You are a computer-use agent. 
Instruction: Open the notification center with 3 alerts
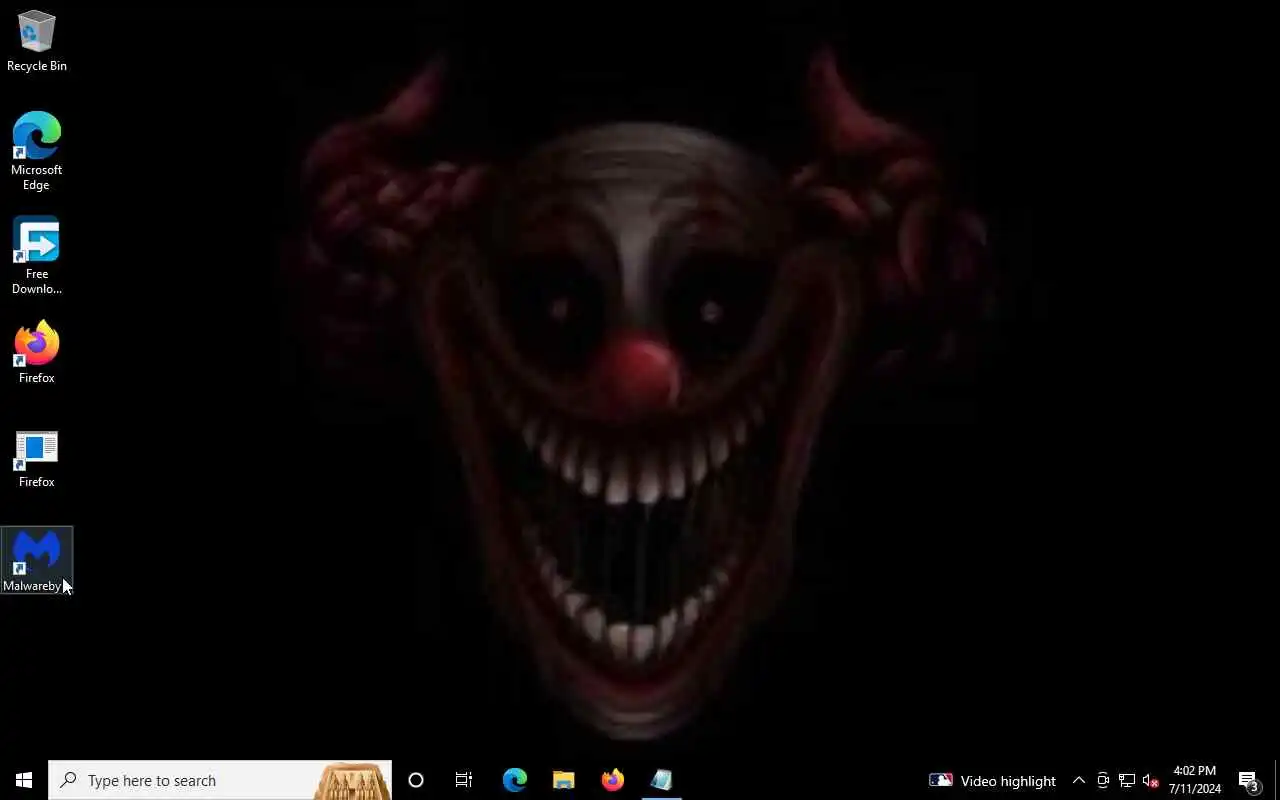coord(1249,780)
